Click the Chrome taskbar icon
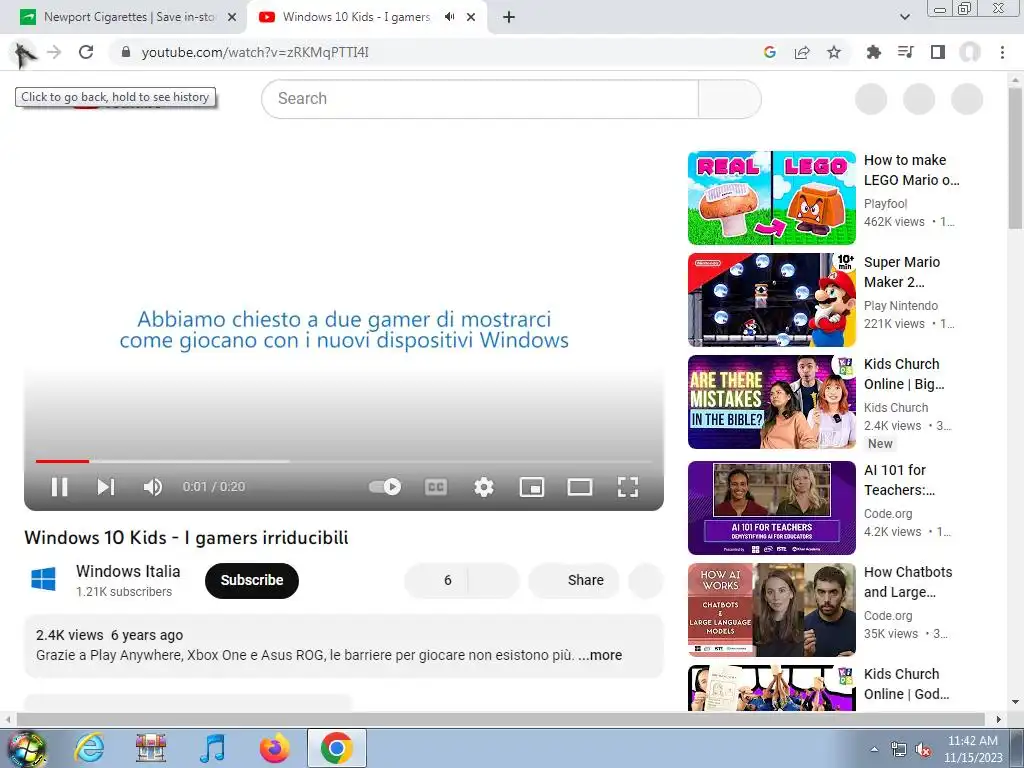 [336, 748]
